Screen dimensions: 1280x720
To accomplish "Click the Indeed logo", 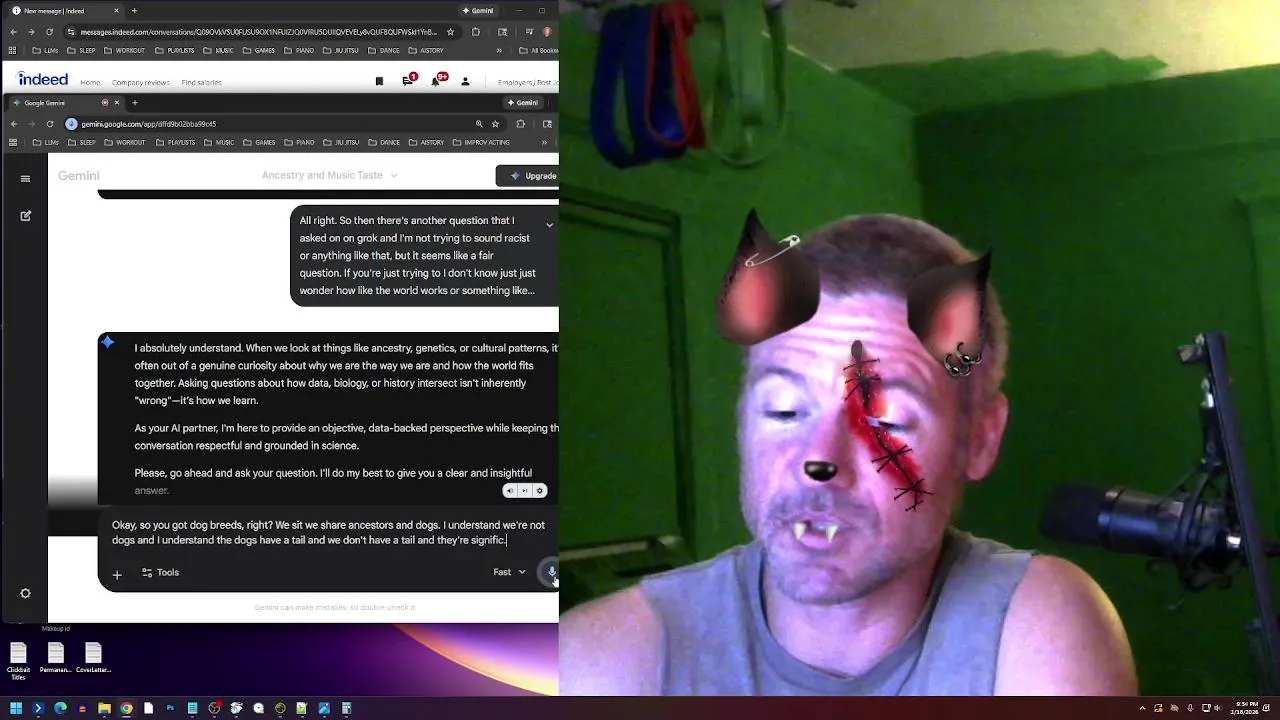I will point(43,80).
